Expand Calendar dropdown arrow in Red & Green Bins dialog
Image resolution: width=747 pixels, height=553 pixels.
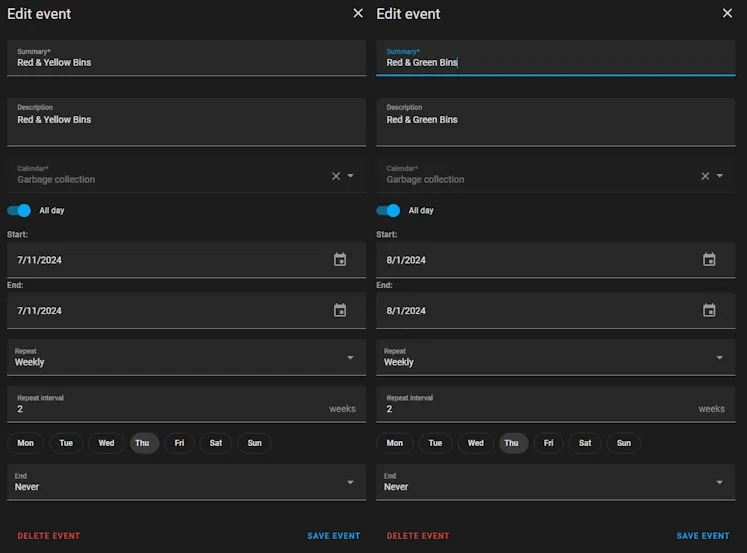coord(719,176)
